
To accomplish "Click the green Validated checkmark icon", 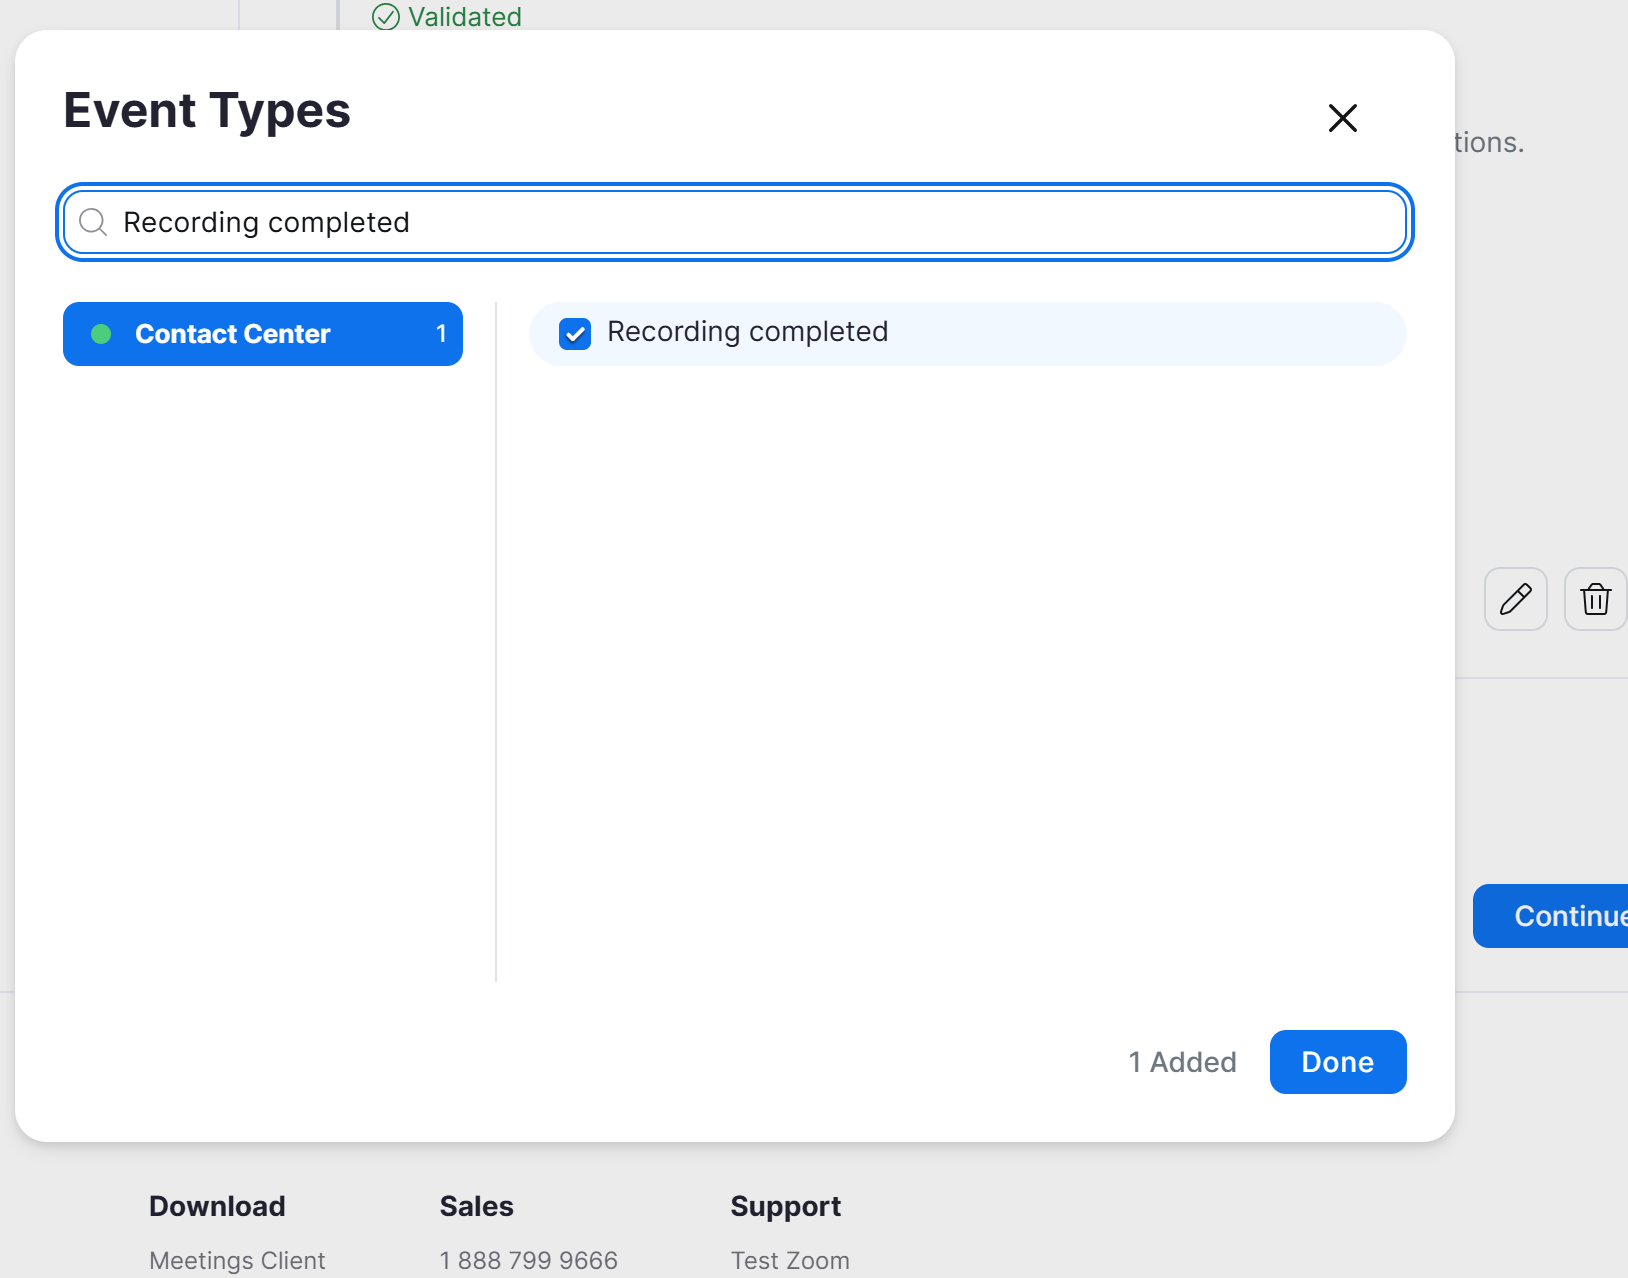I will click(x=386, y=17).
